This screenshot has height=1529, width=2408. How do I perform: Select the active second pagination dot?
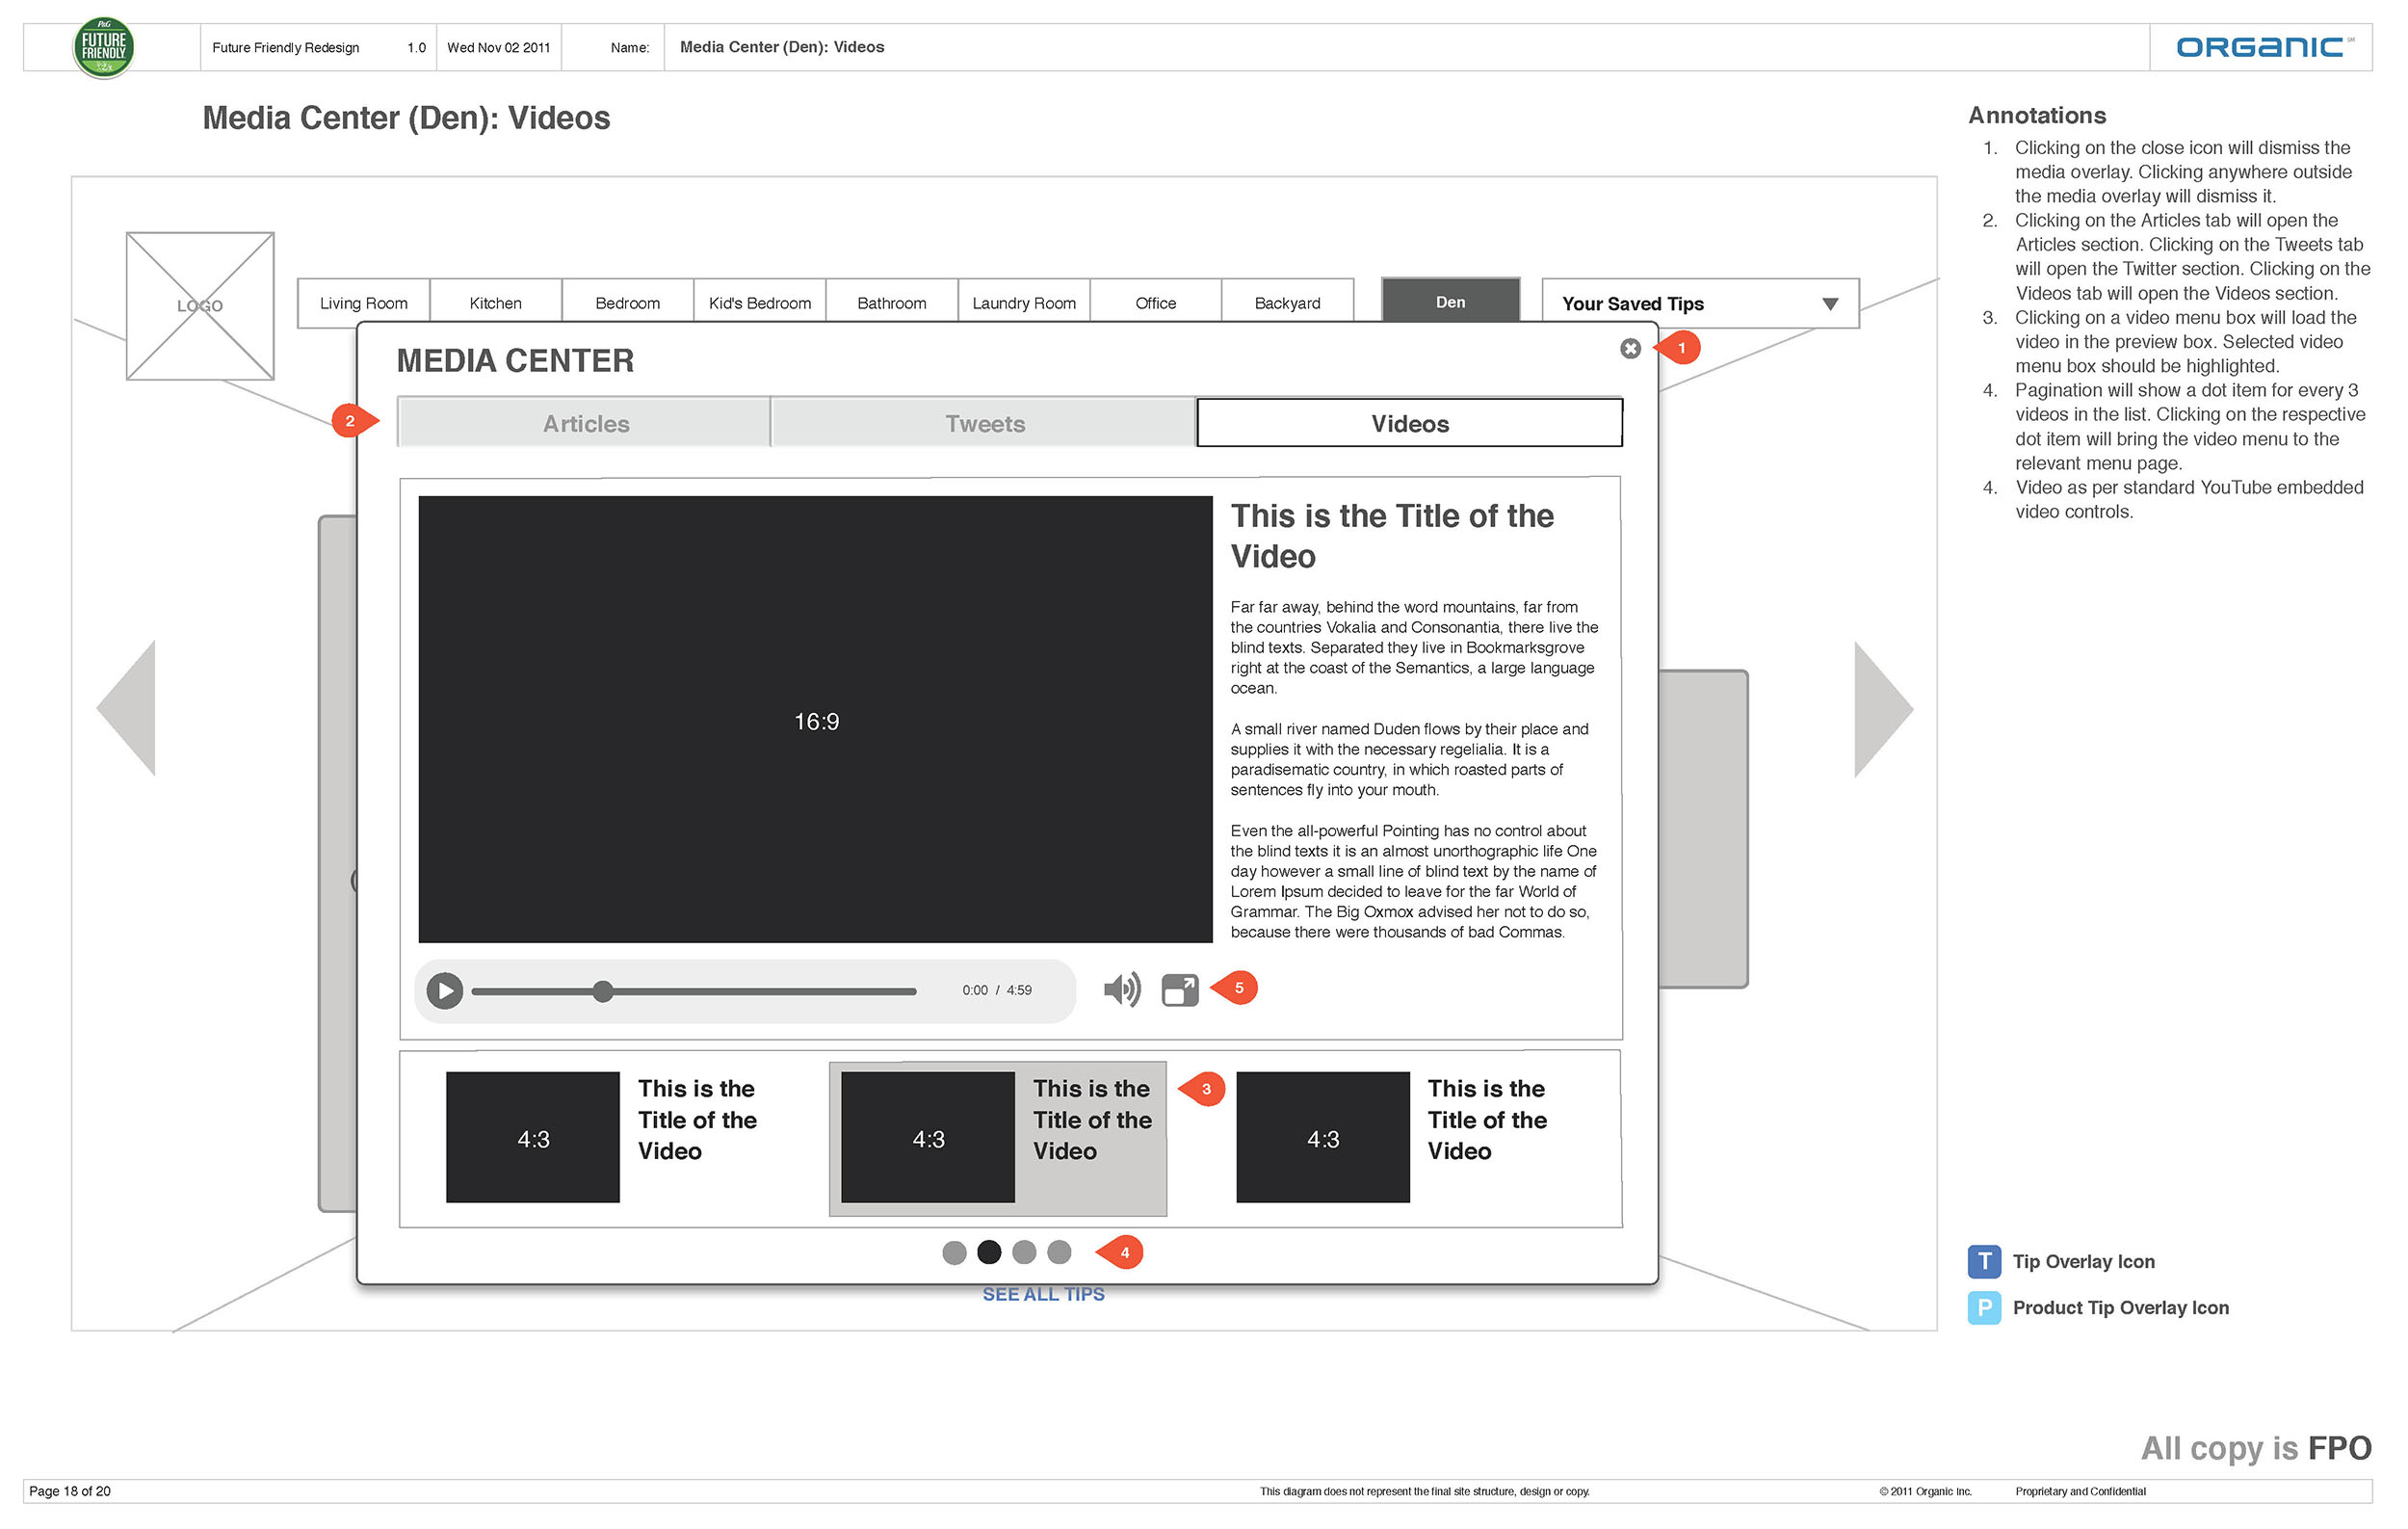[x=989, y=1252]
